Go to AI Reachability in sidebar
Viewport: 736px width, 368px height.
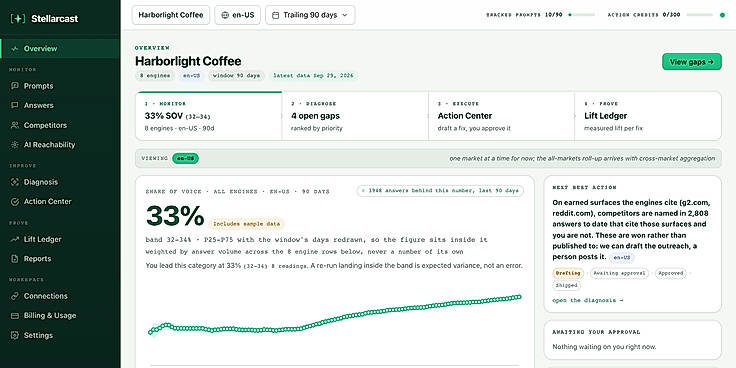tap(60, 145)
